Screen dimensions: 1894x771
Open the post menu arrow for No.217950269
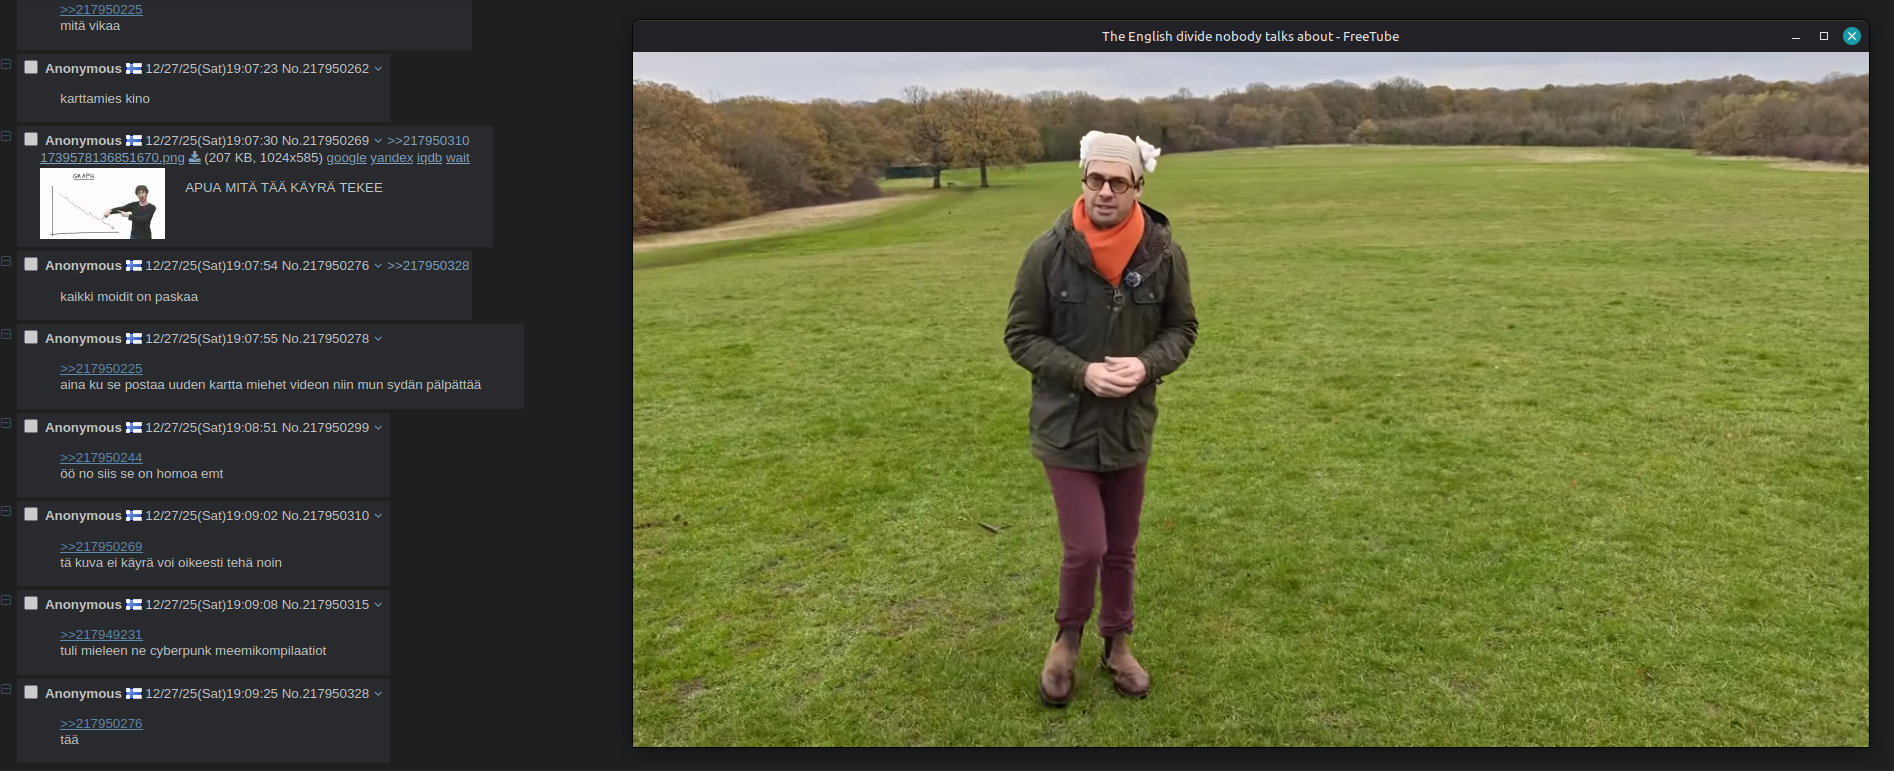pyautogui.click(x=378, y=141)
